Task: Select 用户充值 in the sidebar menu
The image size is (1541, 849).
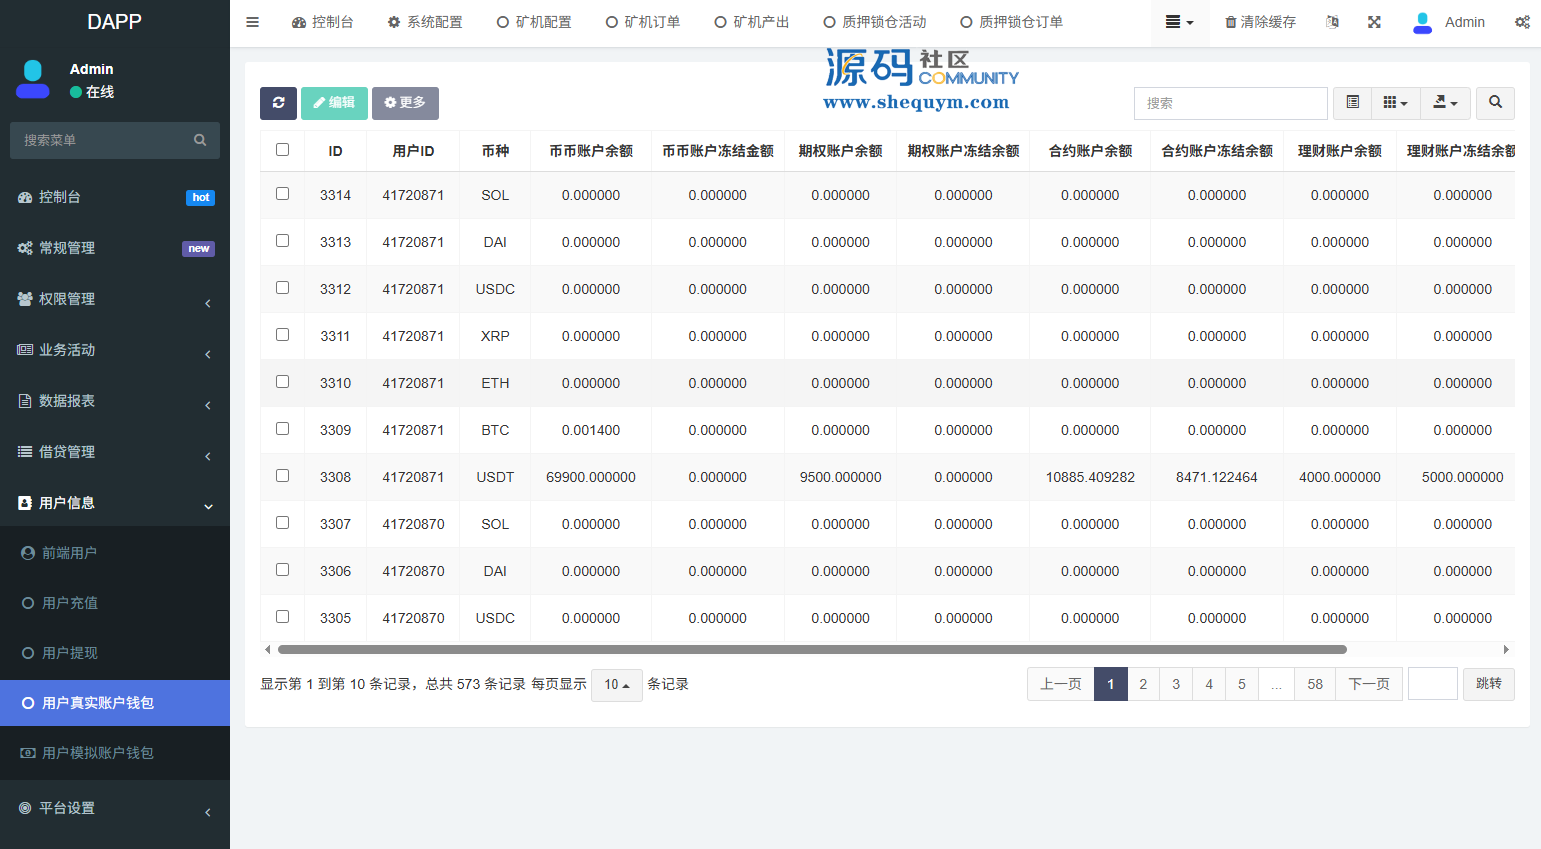Action: click(x=70, y=603)
